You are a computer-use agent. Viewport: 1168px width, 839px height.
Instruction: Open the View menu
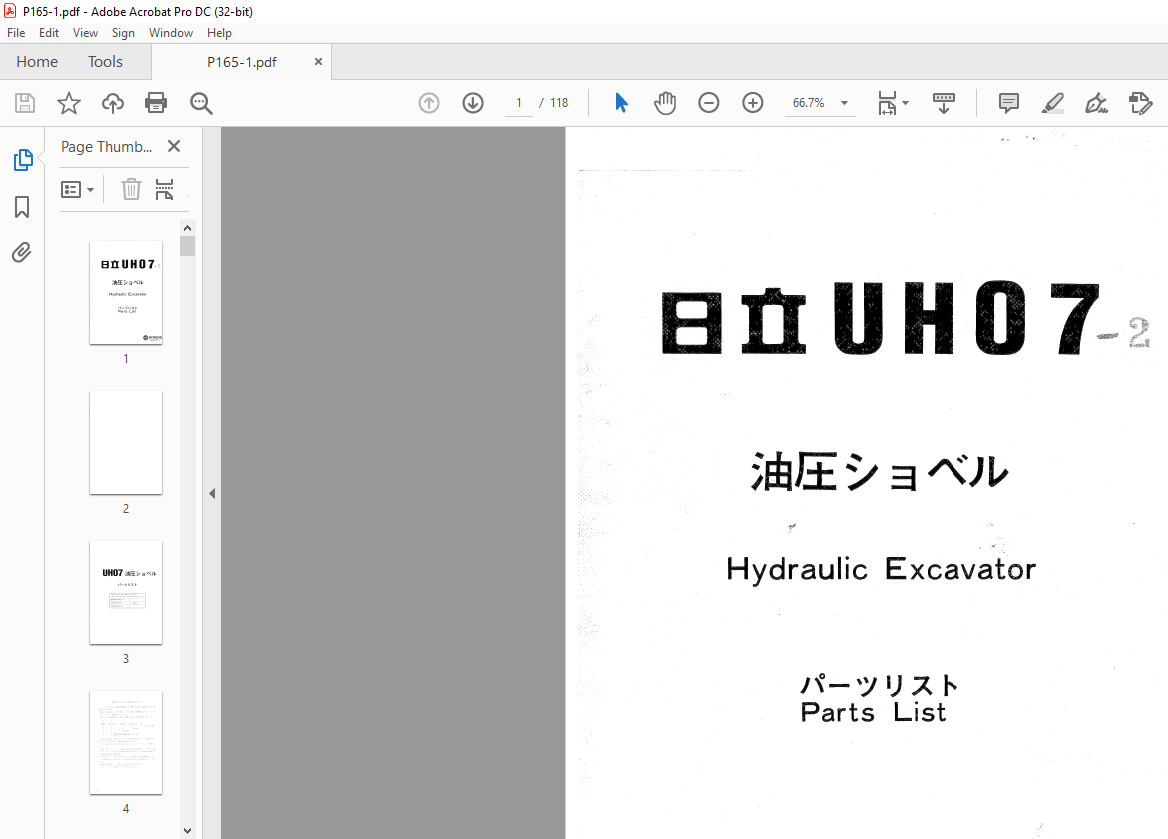pos(85,33)
